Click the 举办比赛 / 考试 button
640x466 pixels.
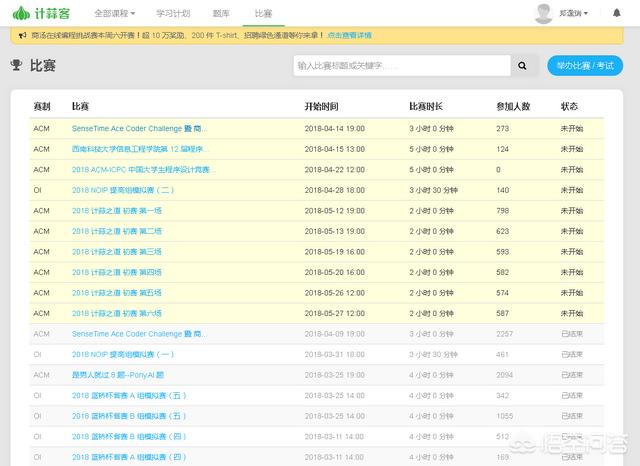[x=585, y=66]
